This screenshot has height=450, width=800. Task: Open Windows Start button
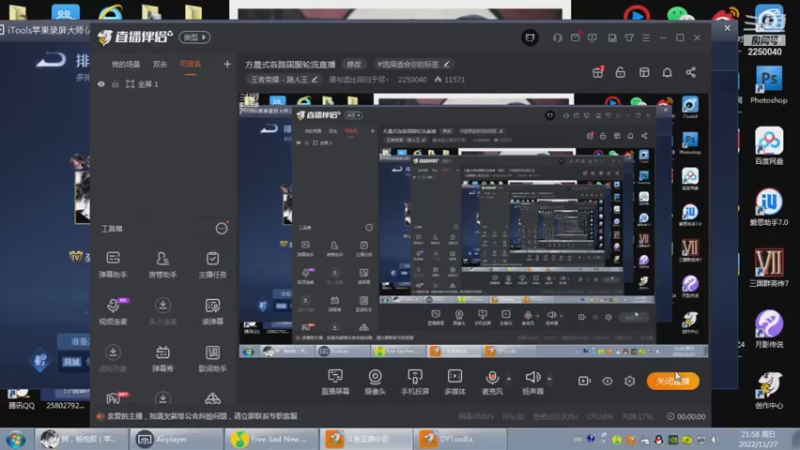coord(16,439)
